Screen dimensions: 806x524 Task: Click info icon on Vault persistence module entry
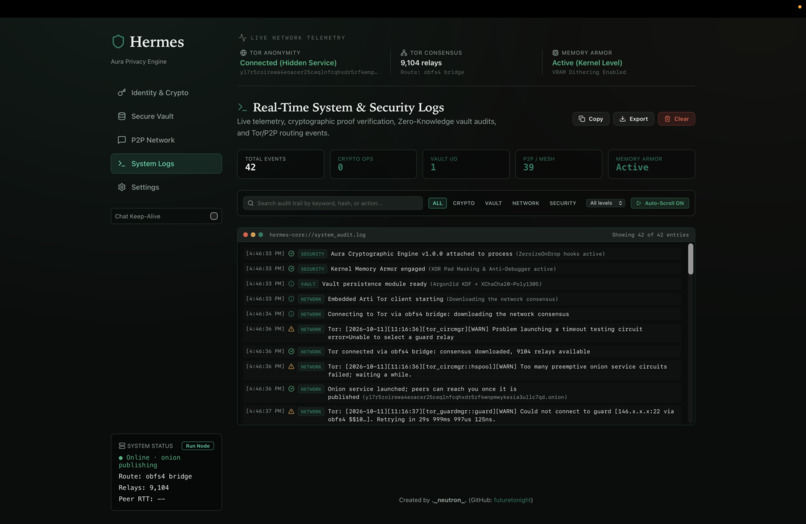291,283
